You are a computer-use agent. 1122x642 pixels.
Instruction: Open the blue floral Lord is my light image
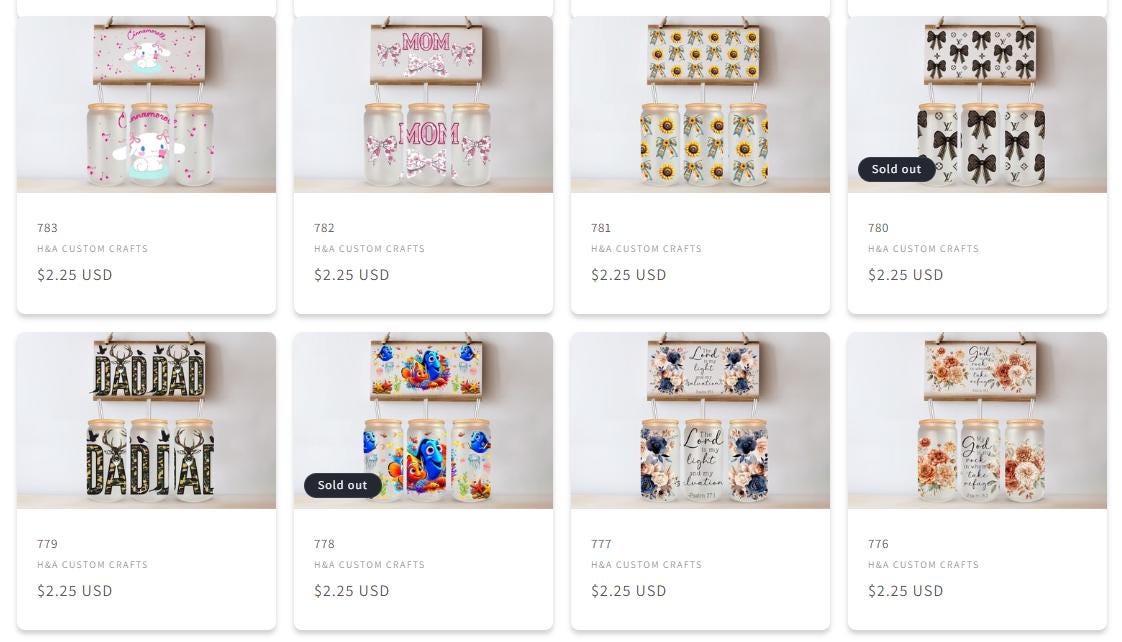[x=700, y=420]
